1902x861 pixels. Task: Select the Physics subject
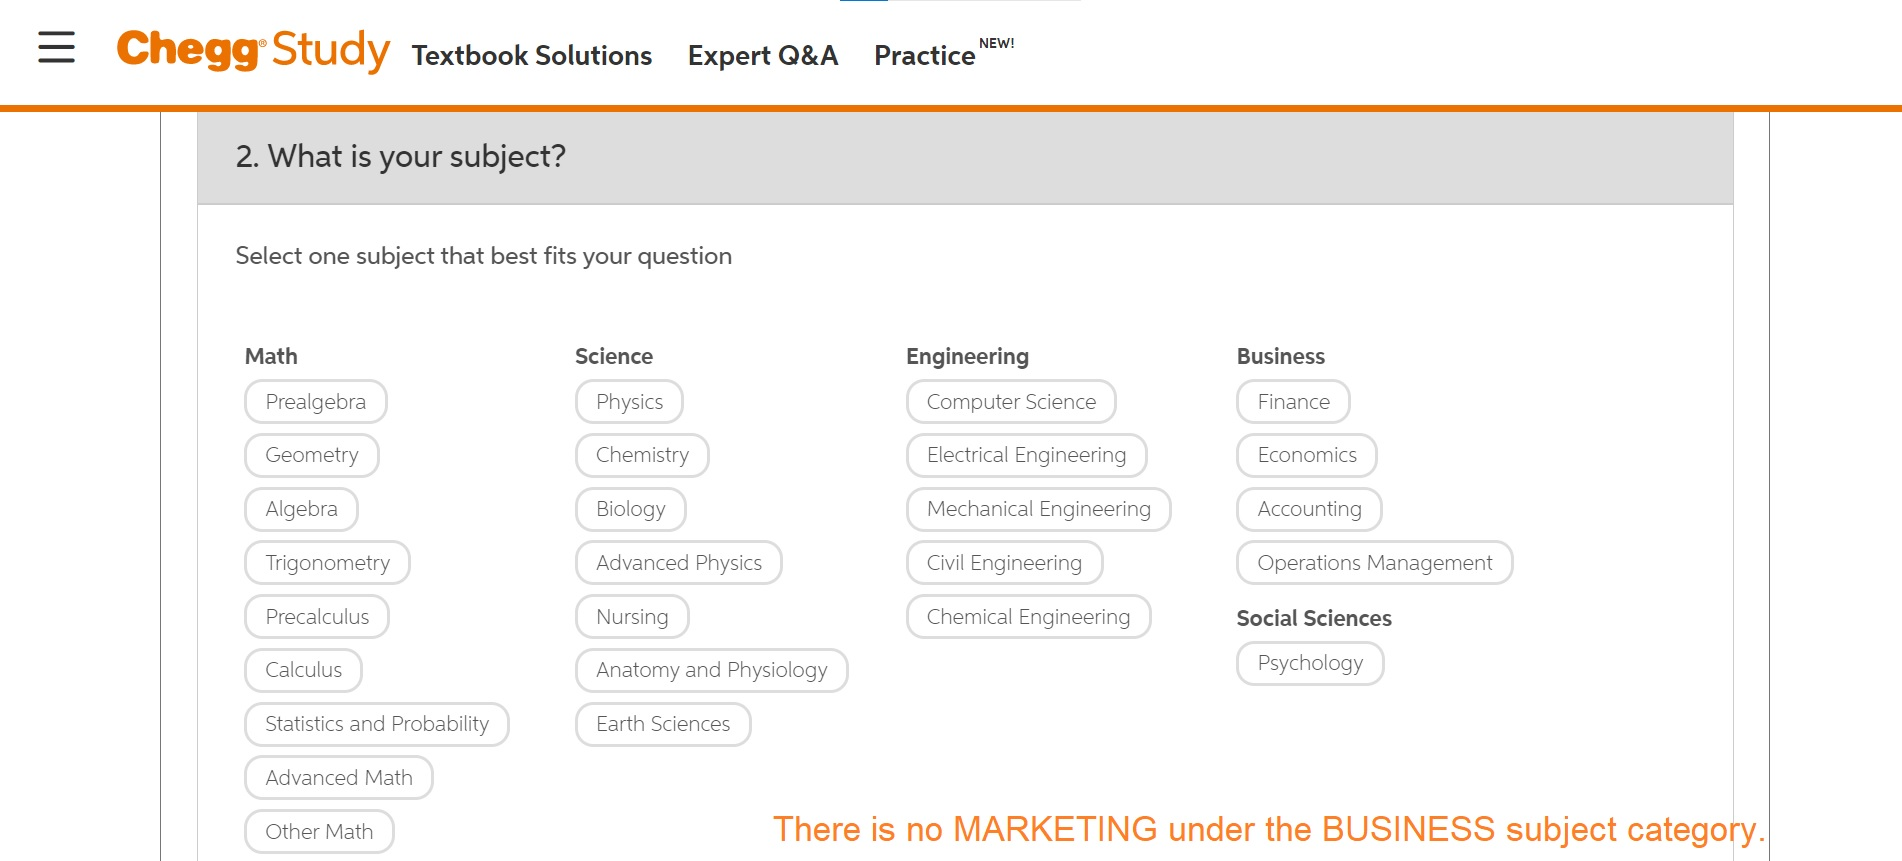coord(629,401)
